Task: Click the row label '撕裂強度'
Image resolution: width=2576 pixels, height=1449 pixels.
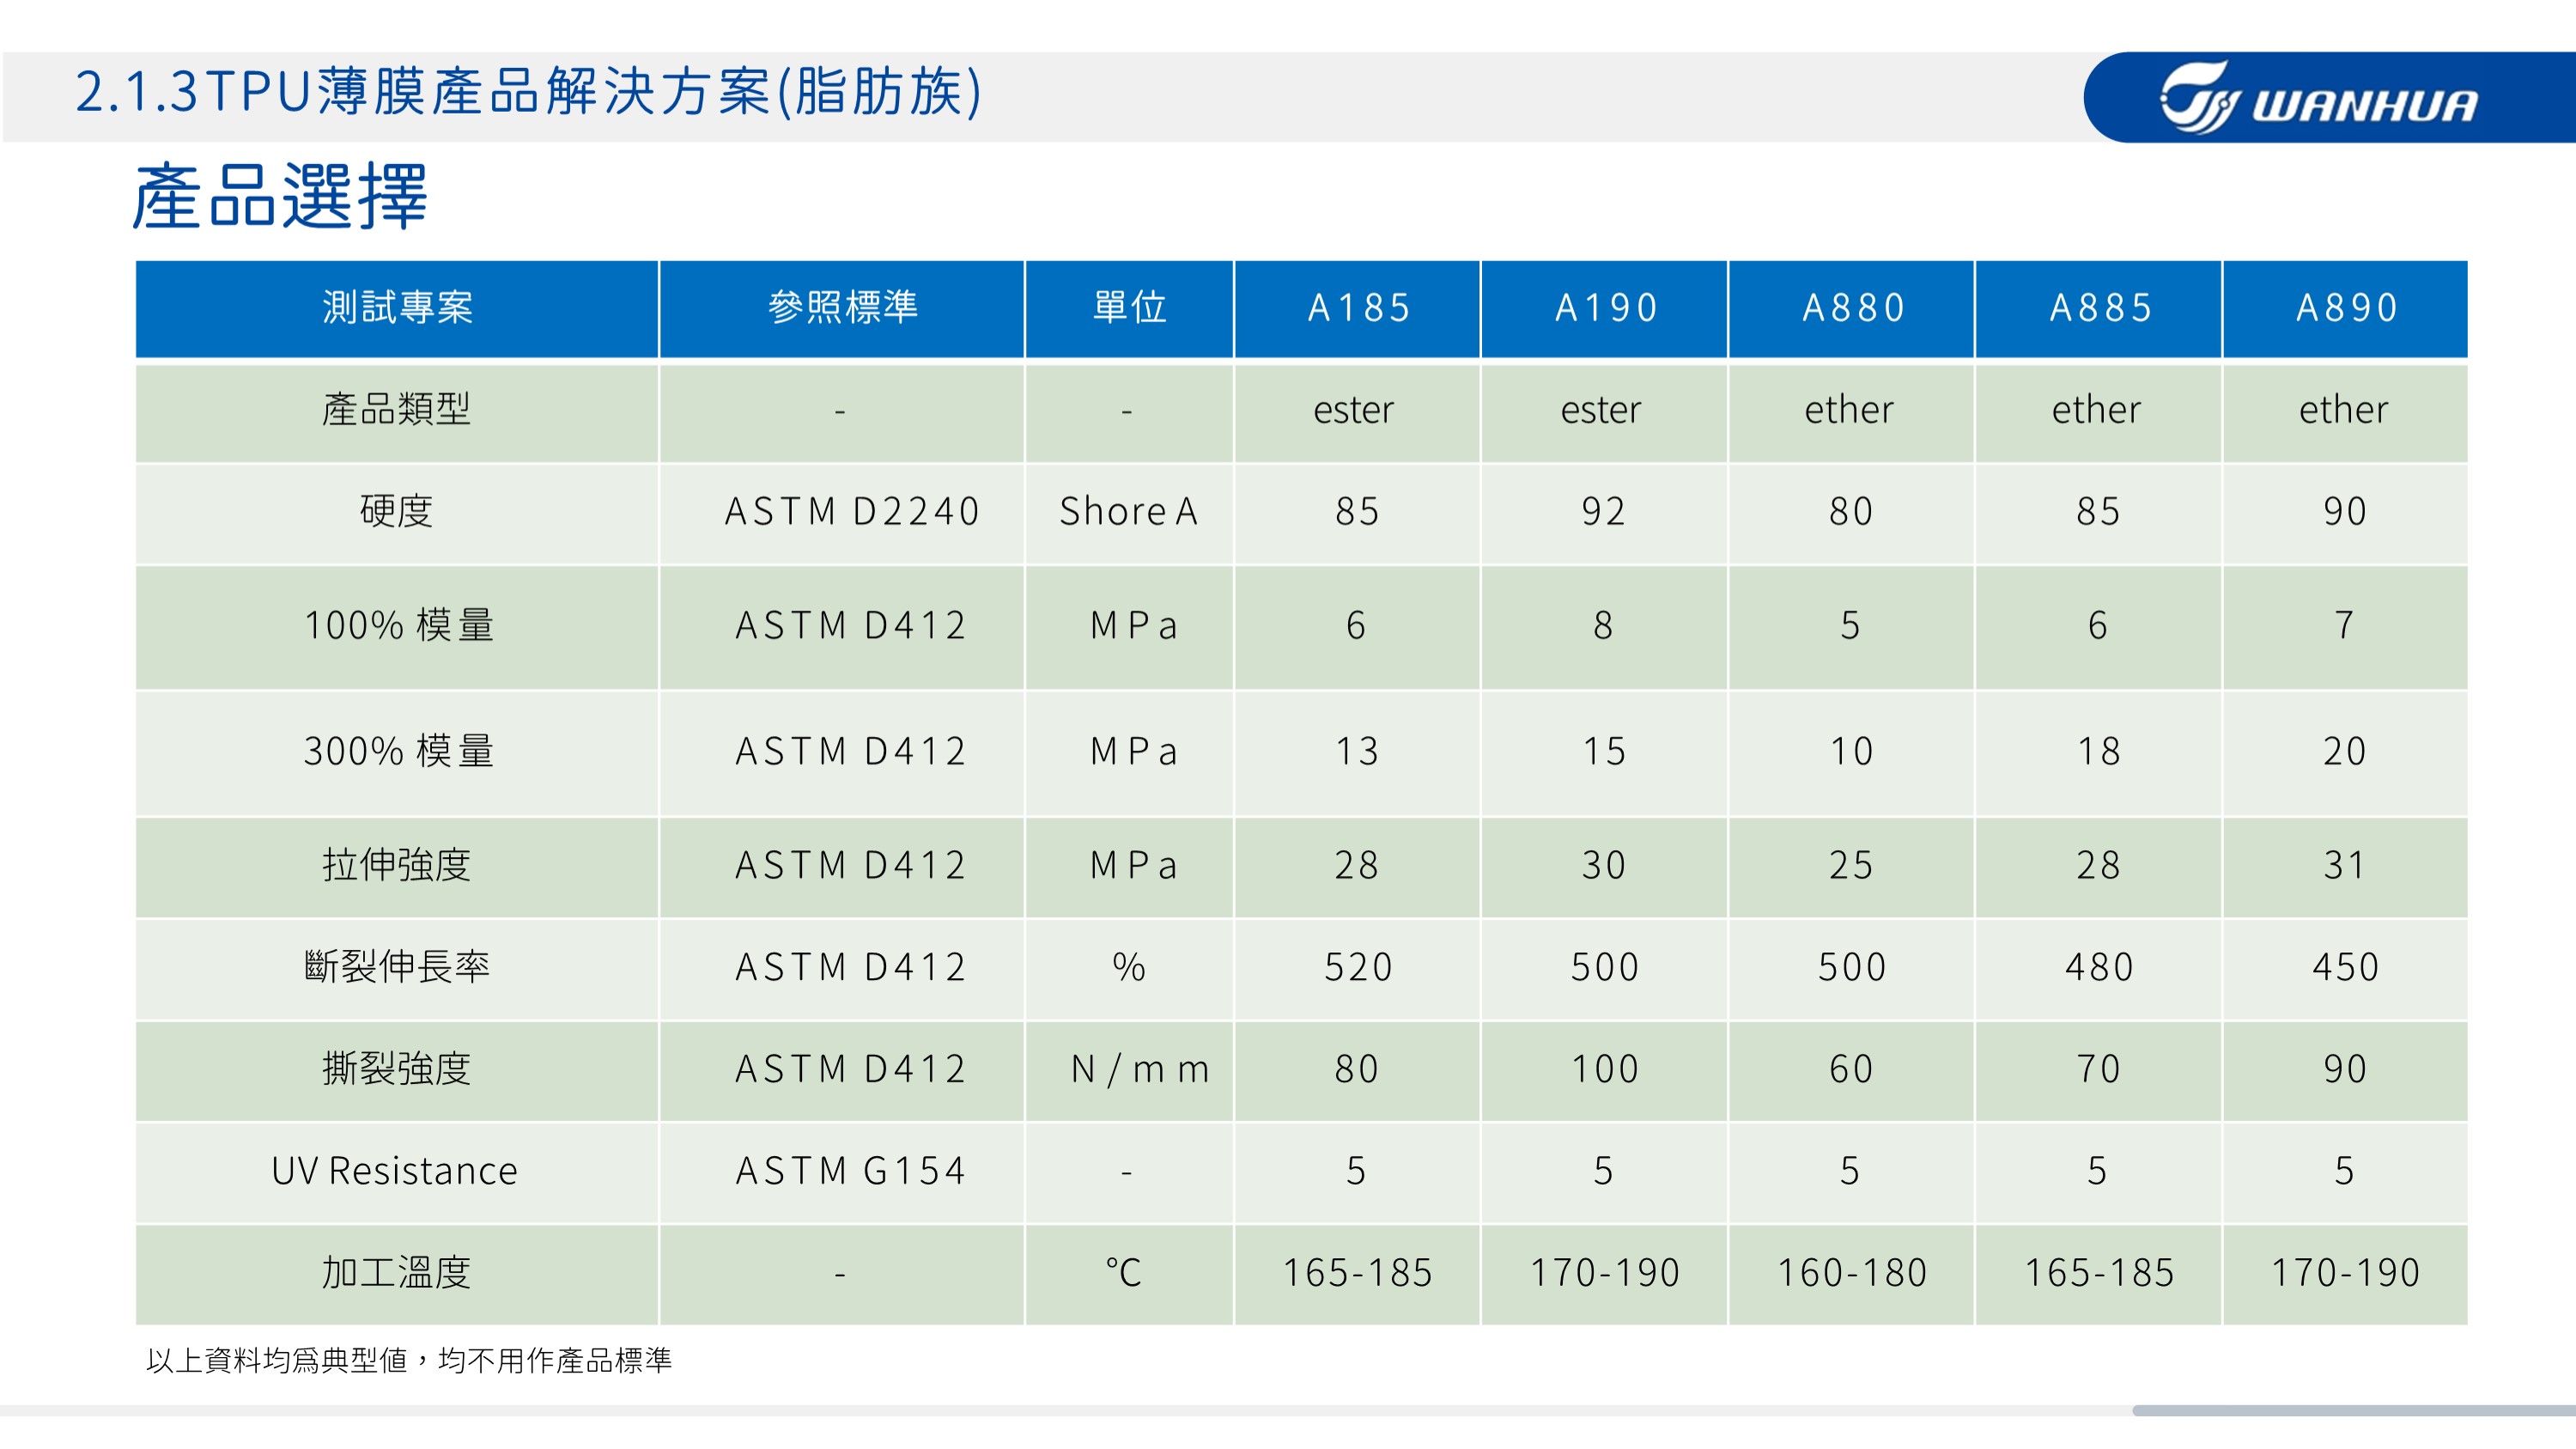Action: tap(397, 1069)
